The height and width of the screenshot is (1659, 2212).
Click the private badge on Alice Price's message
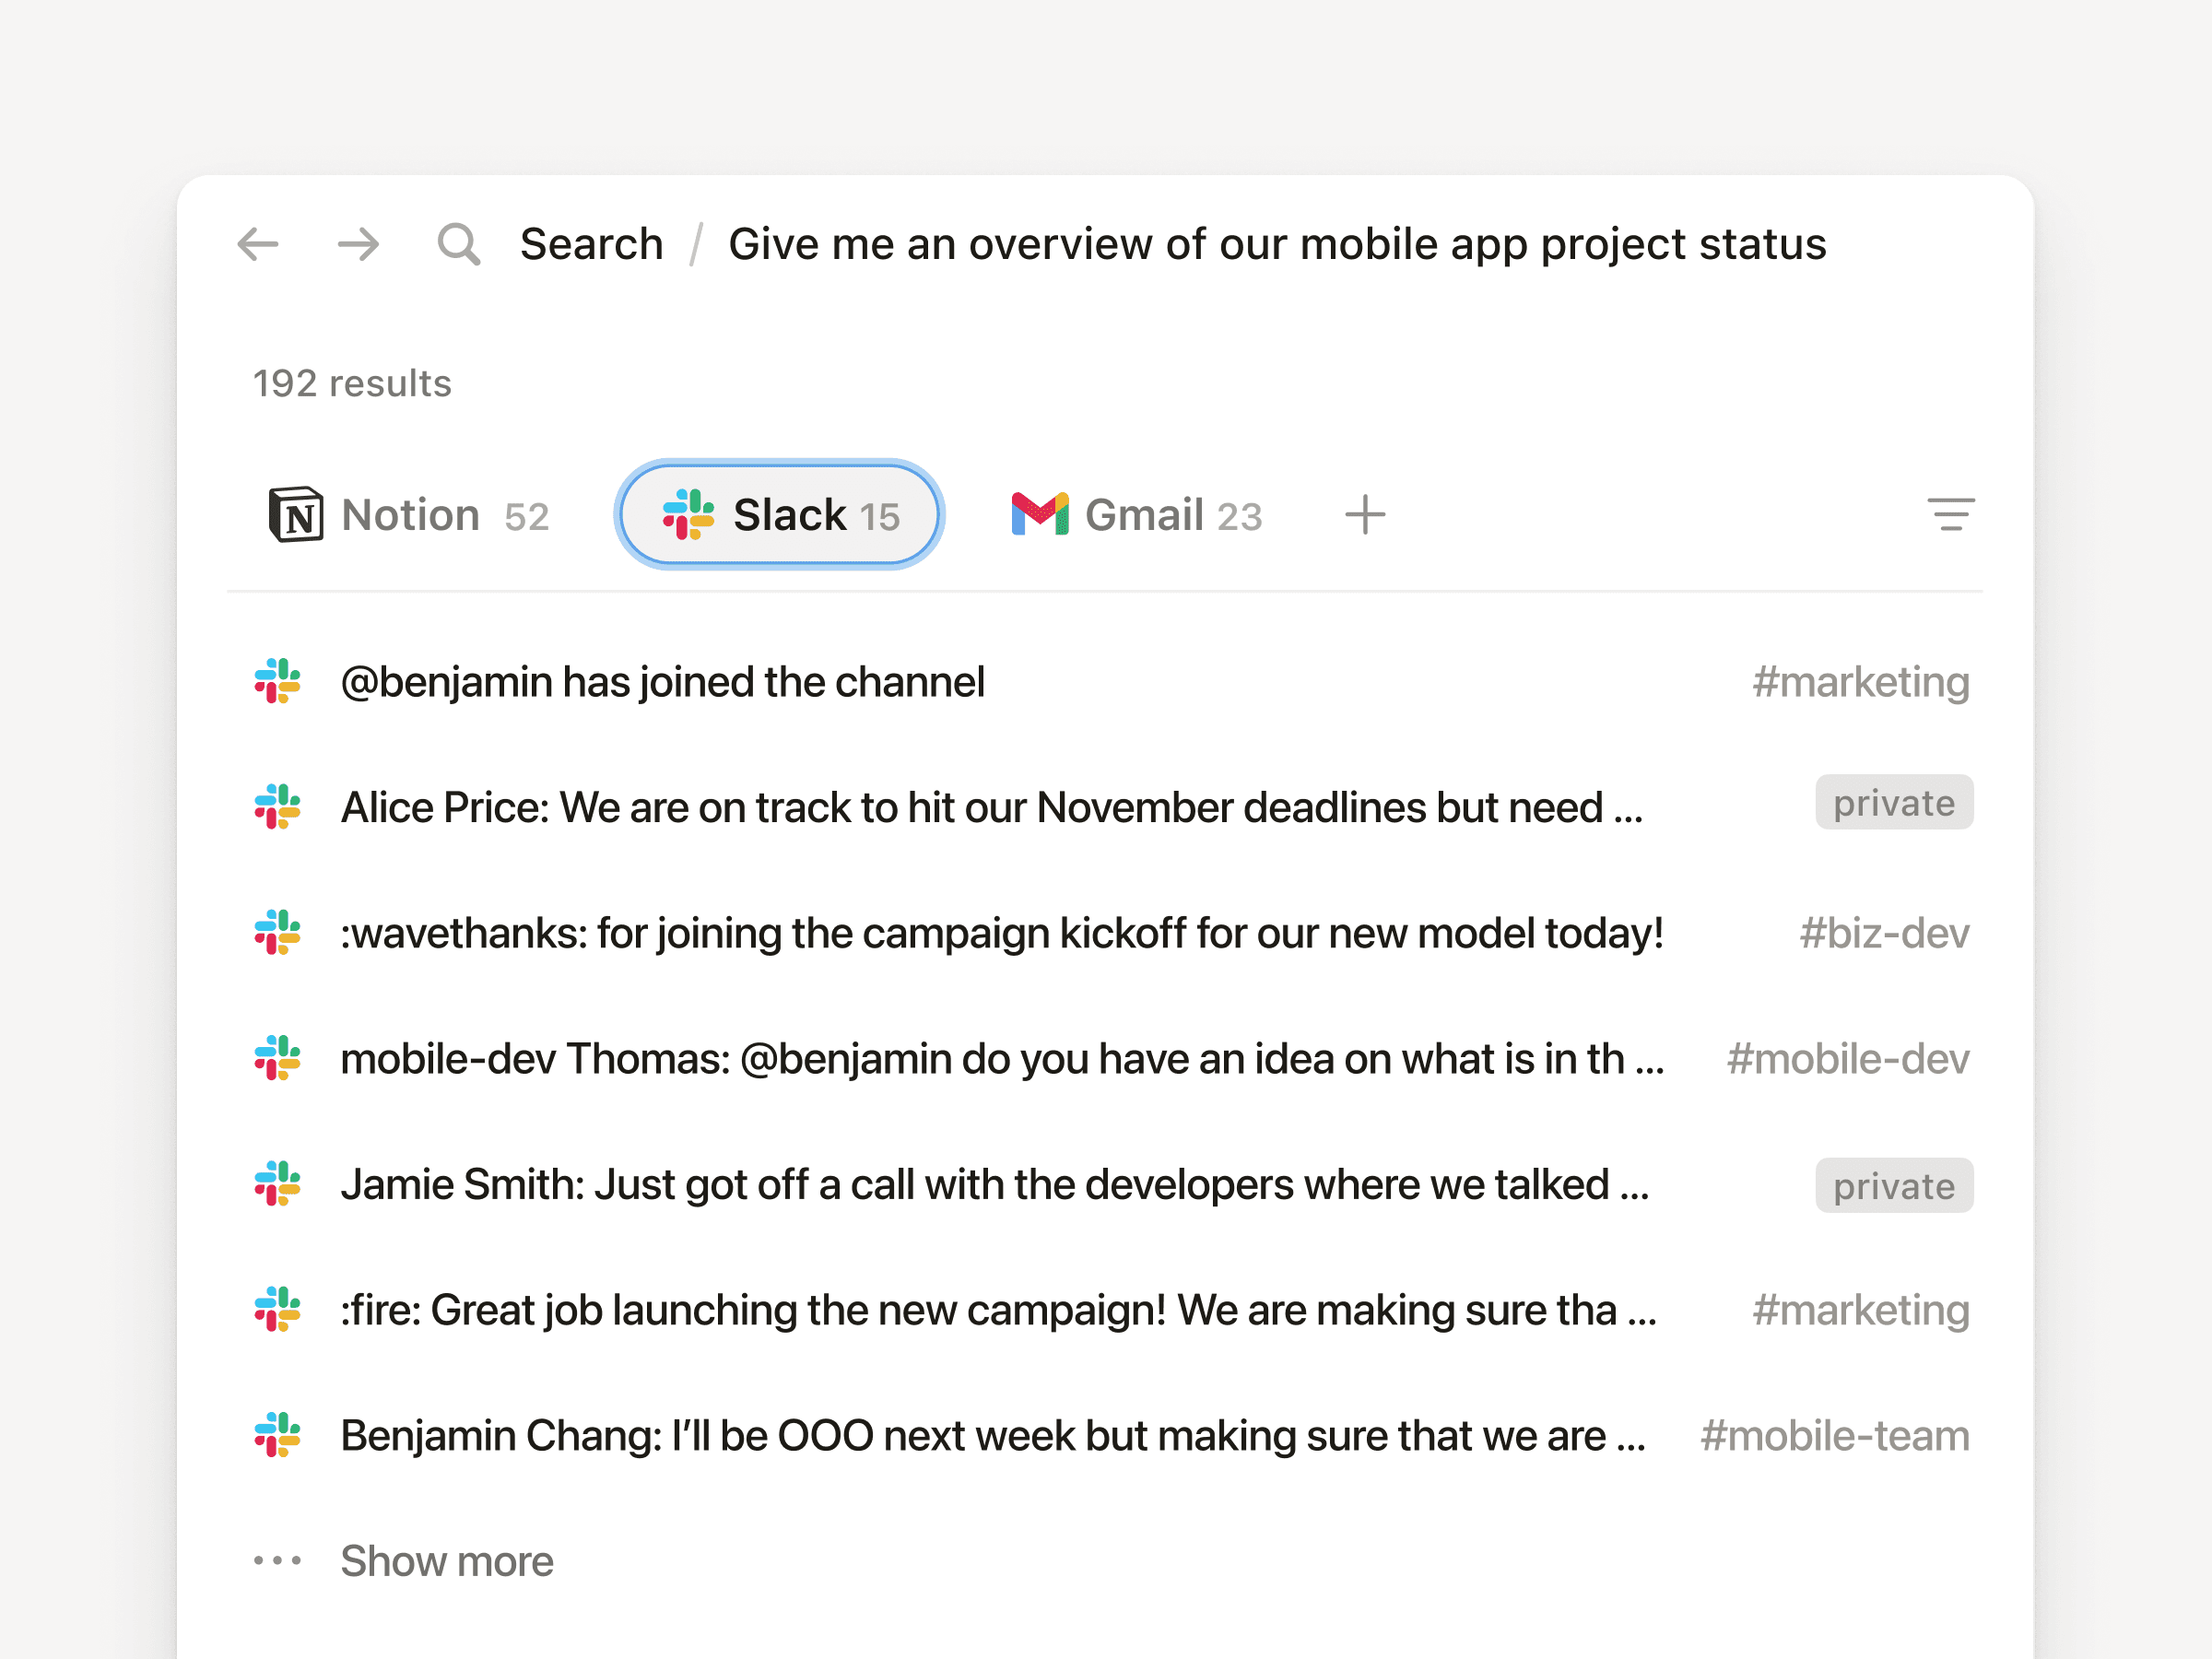point(1893,802)
